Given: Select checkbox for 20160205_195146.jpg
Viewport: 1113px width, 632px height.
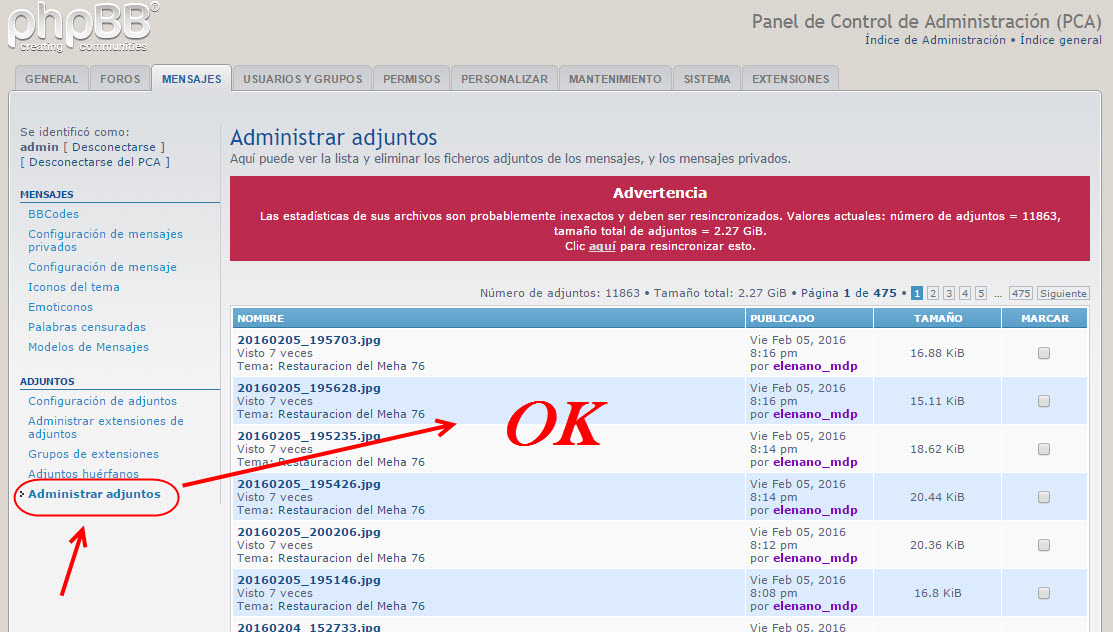Looking at the screenshot, I should pyautogui.click(x=1044, y=593).
